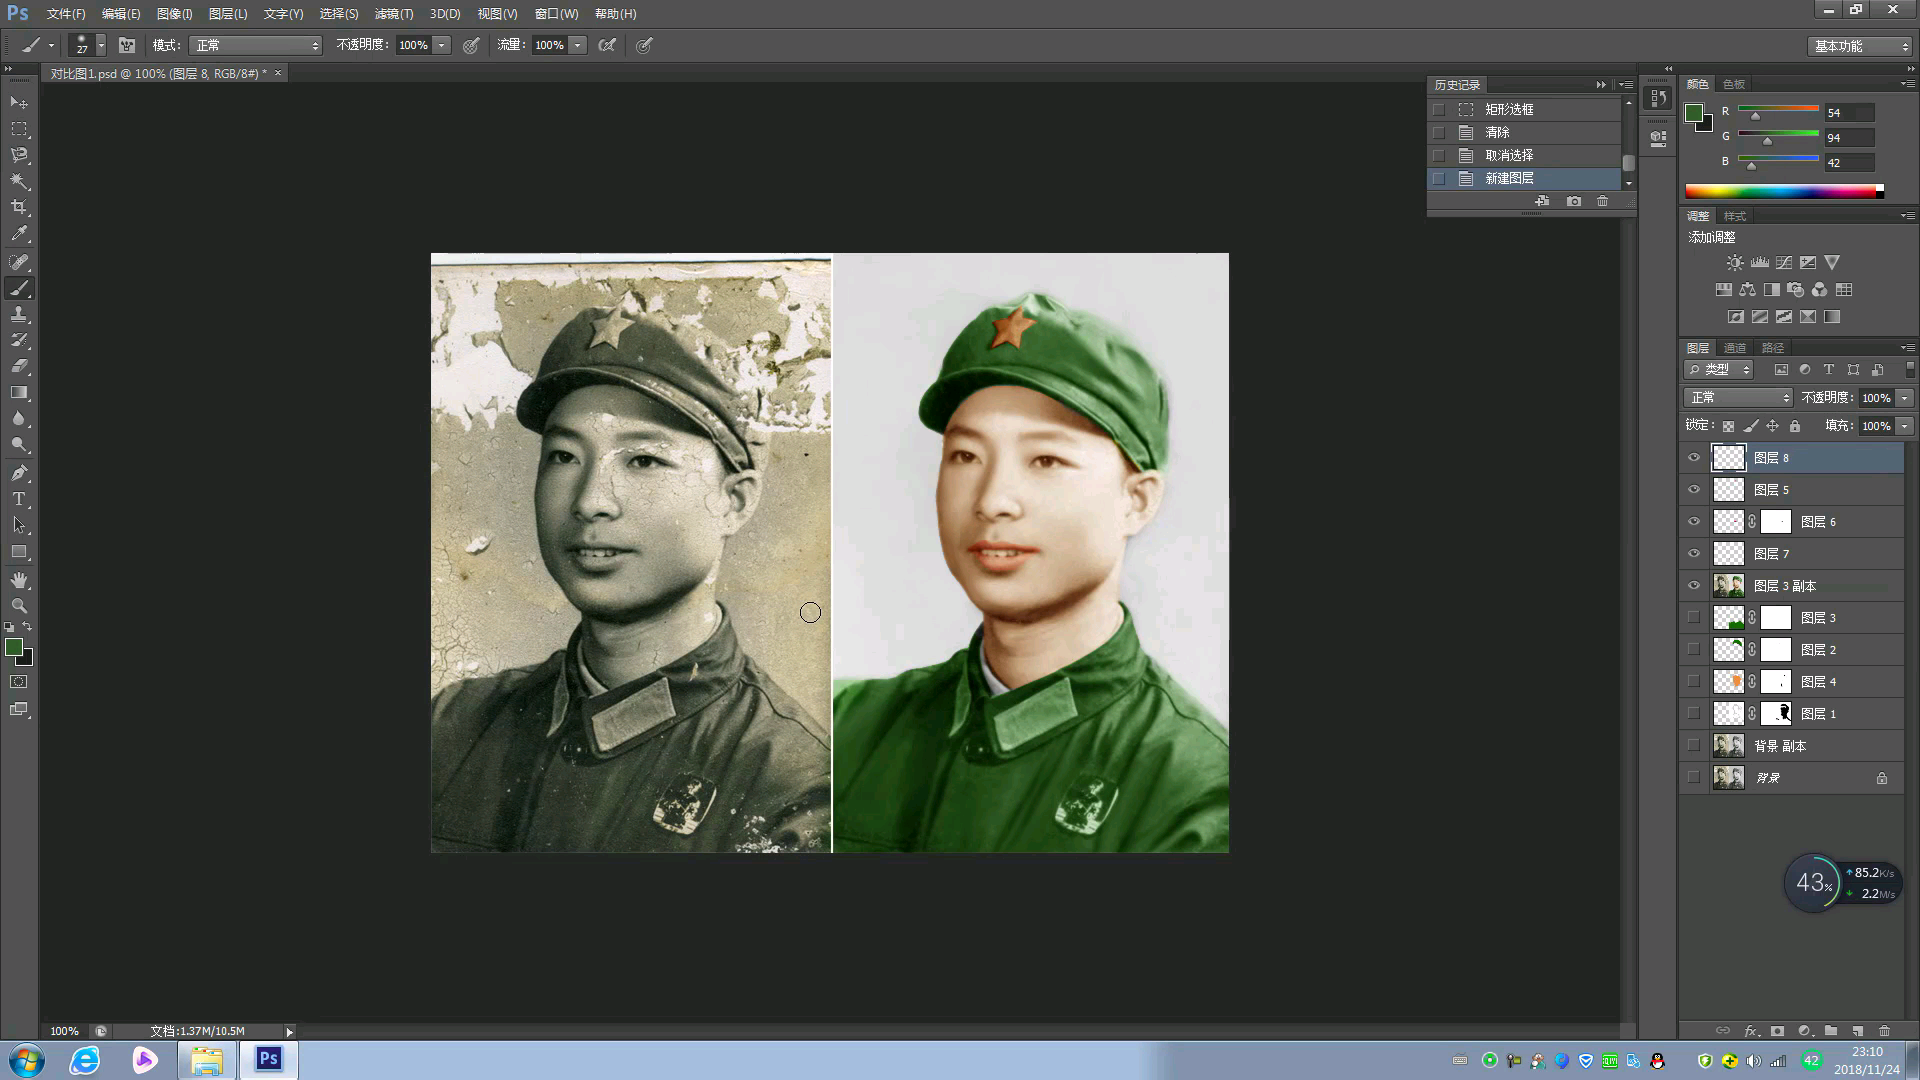The height and width of the screenshot is (1080, 1920).
Task: Create new snapshot in History panel
Action: click(1574, 201)
